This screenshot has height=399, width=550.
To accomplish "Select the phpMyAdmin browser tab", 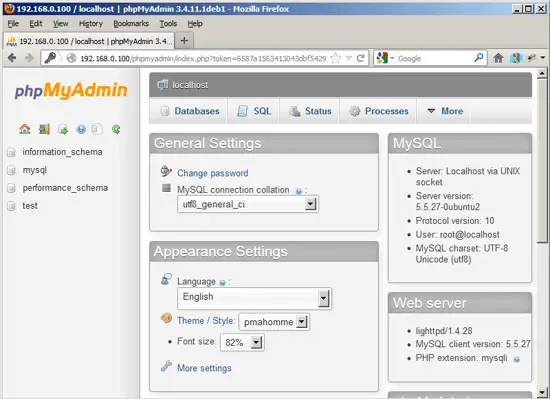I will point(90,41).
